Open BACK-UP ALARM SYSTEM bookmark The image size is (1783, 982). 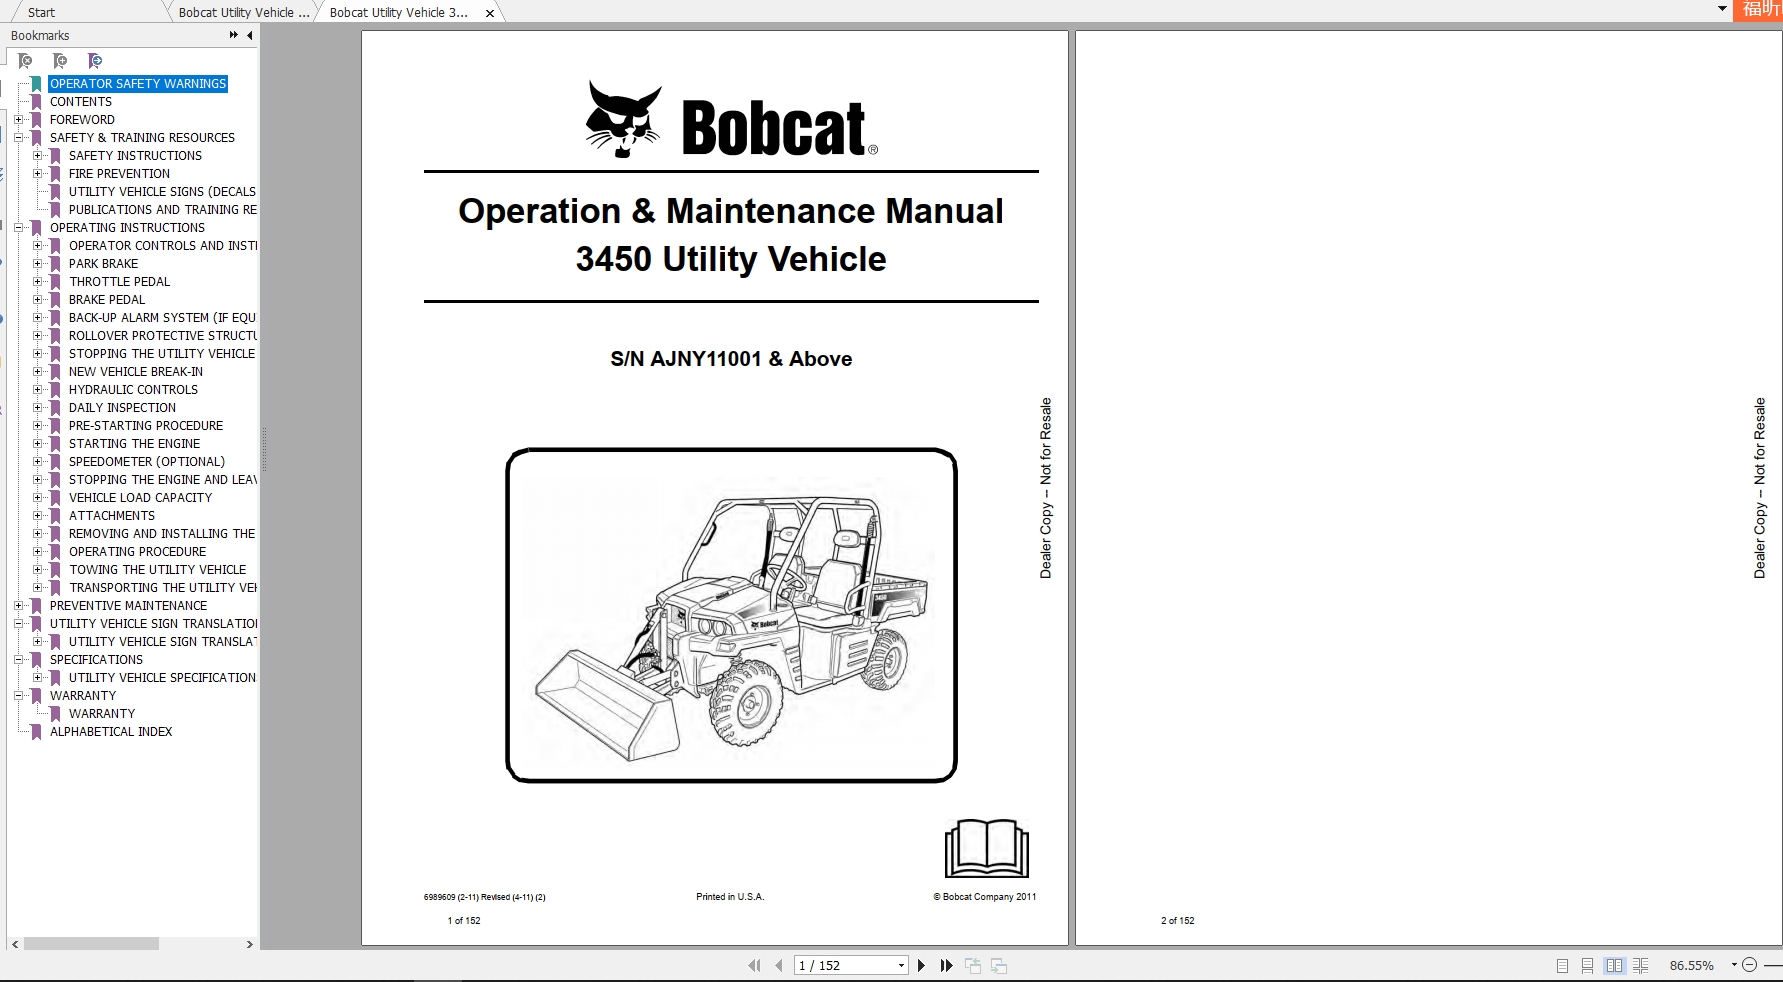(162, 318)
